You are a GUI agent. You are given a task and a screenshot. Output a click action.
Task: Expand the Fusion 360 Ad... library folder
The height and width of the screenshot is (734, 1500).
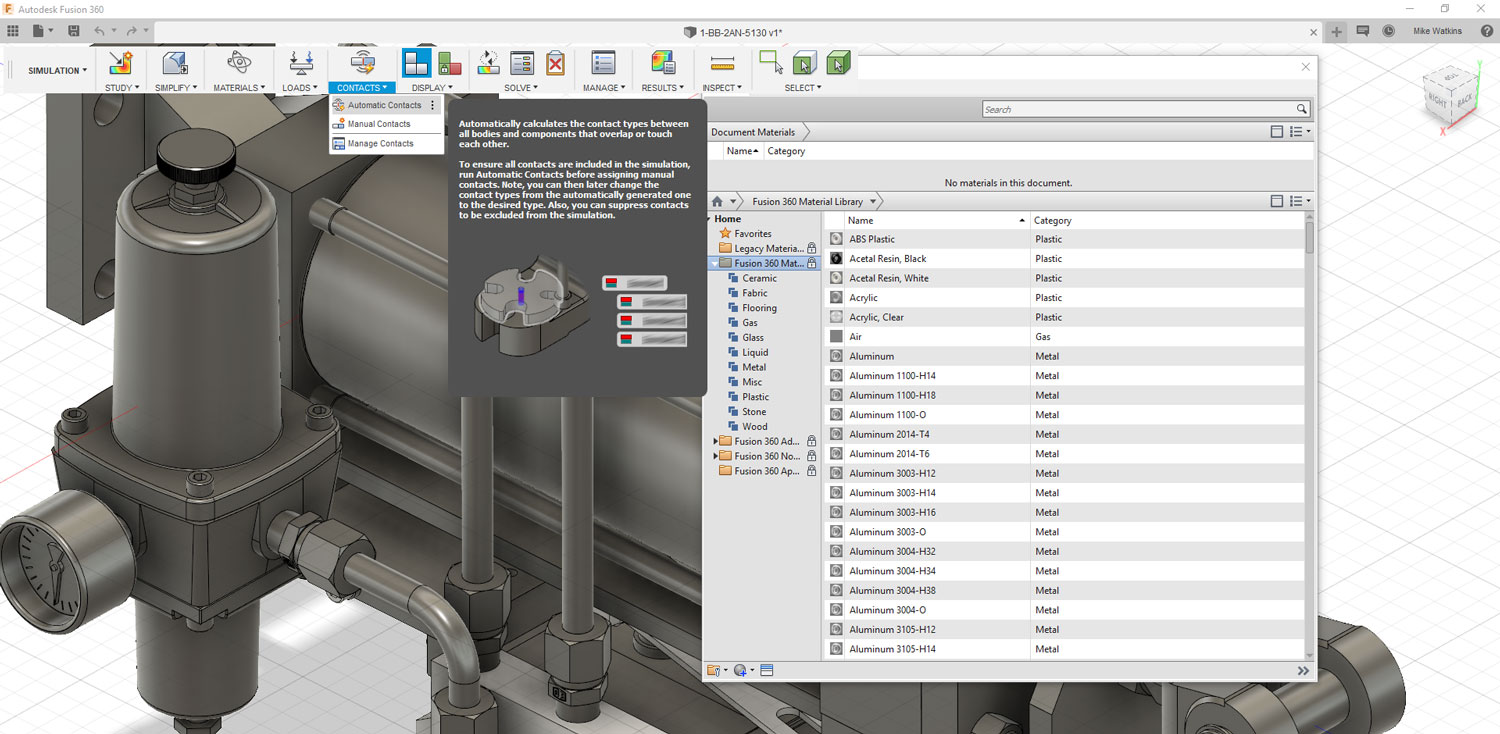716,441
